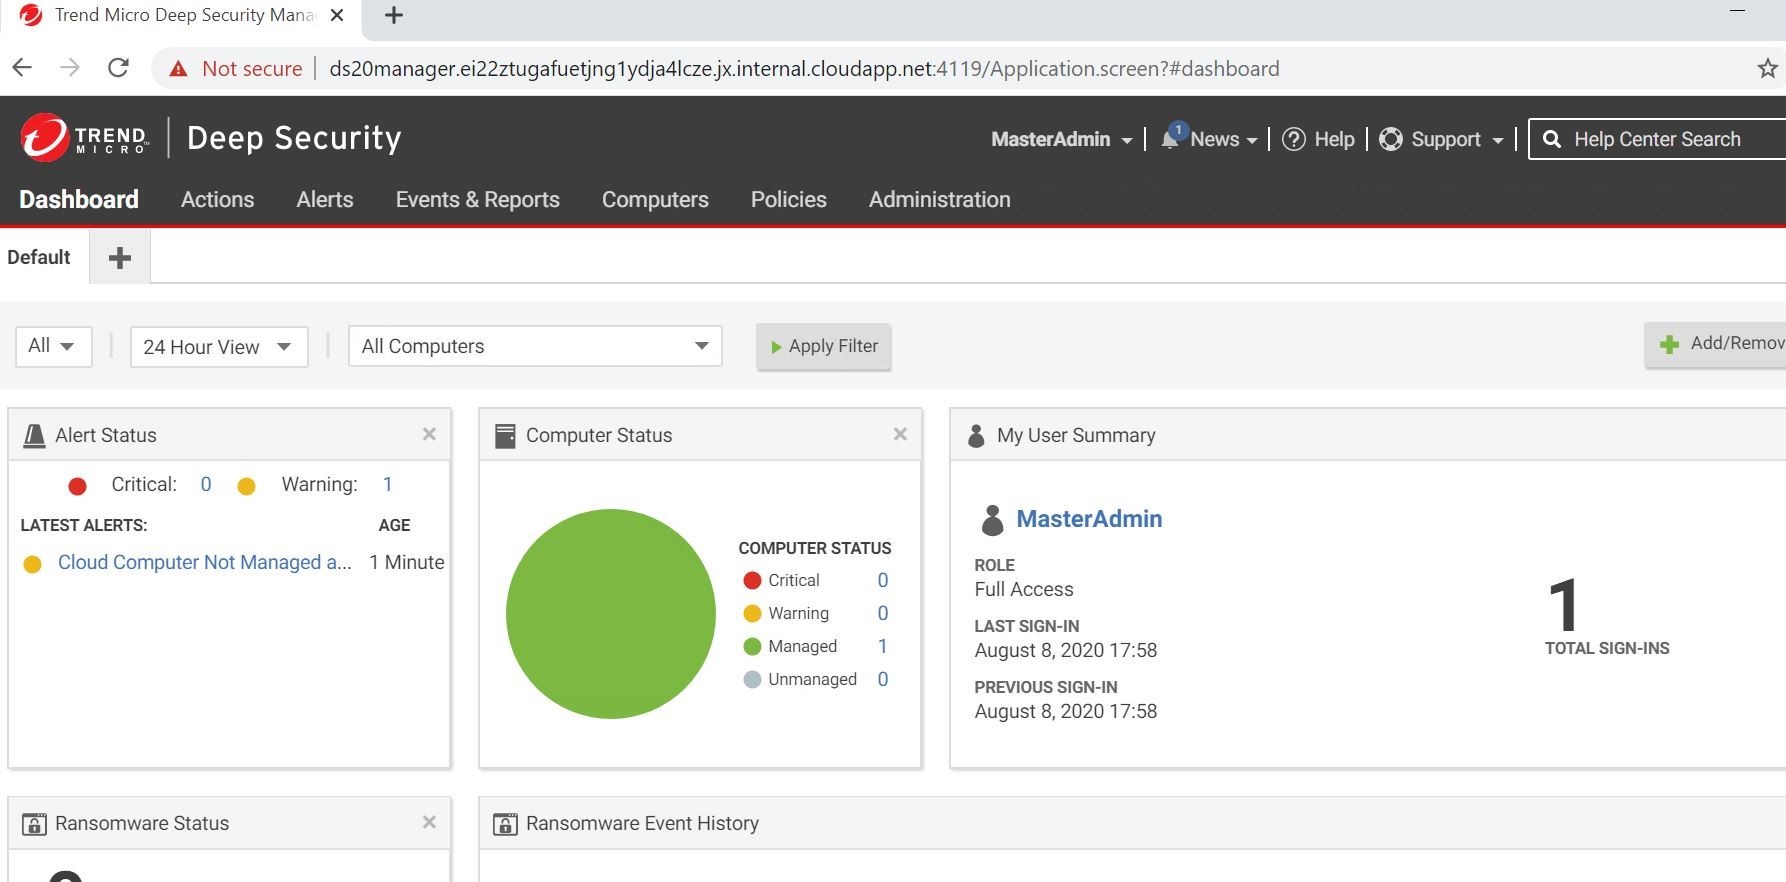Open the Policies menu
This screenshot has width=1786, height=882.
point(789,199)
